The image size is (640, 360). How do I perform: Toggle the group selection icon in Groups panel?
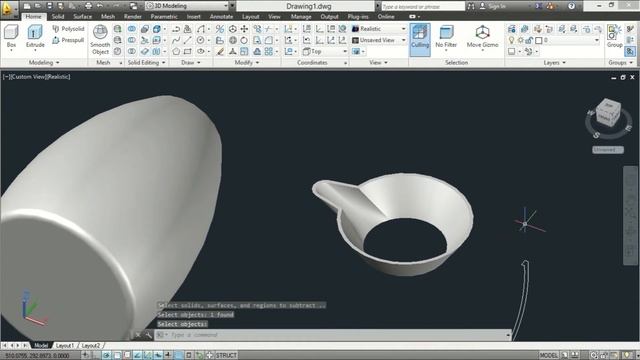coord(630,51)
